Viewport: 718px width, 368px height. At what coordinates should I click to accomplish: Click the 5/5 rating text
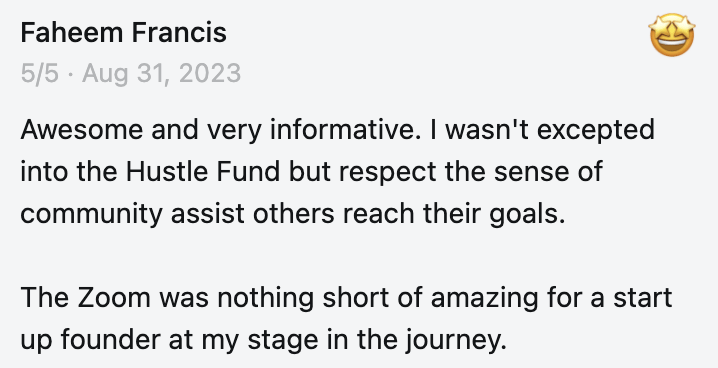tap(39, 73)
